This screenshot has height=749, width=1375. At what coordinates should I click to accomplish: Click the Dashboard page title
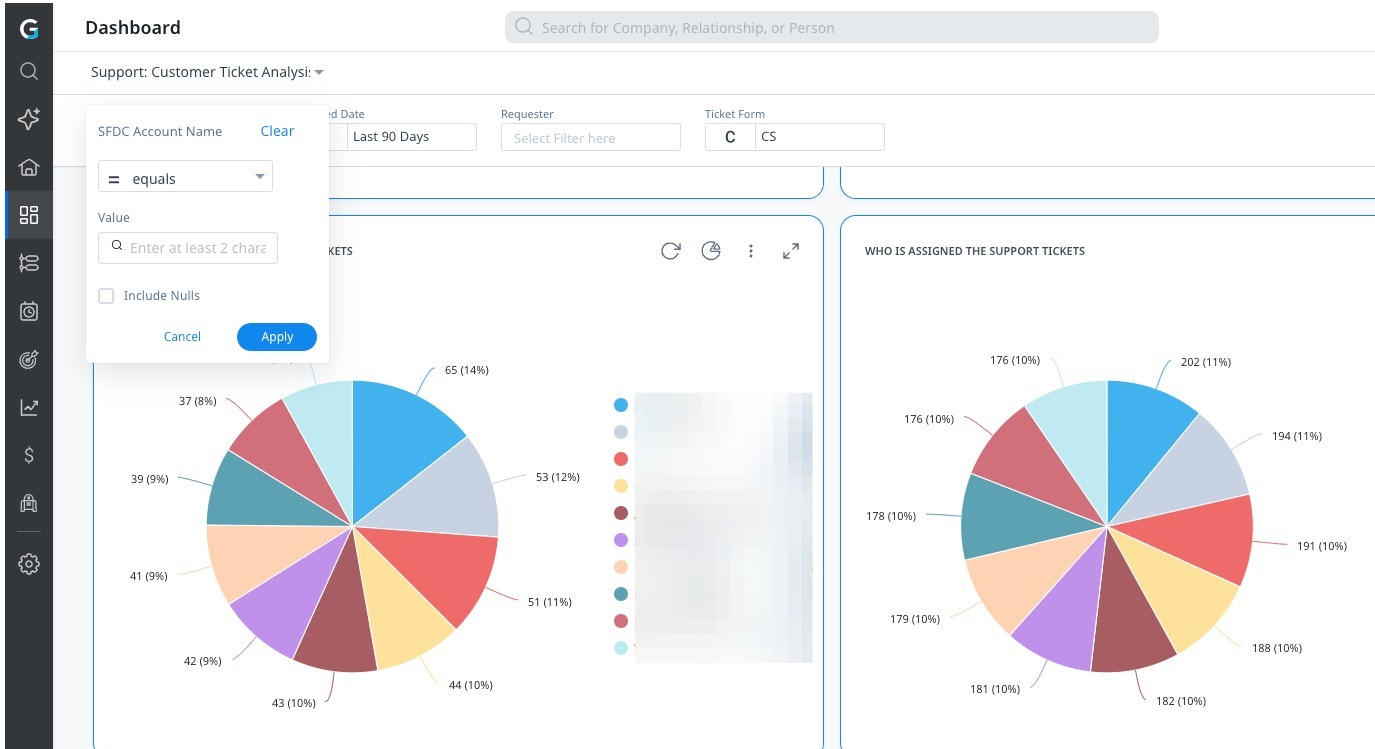click(x=133, y=27)
